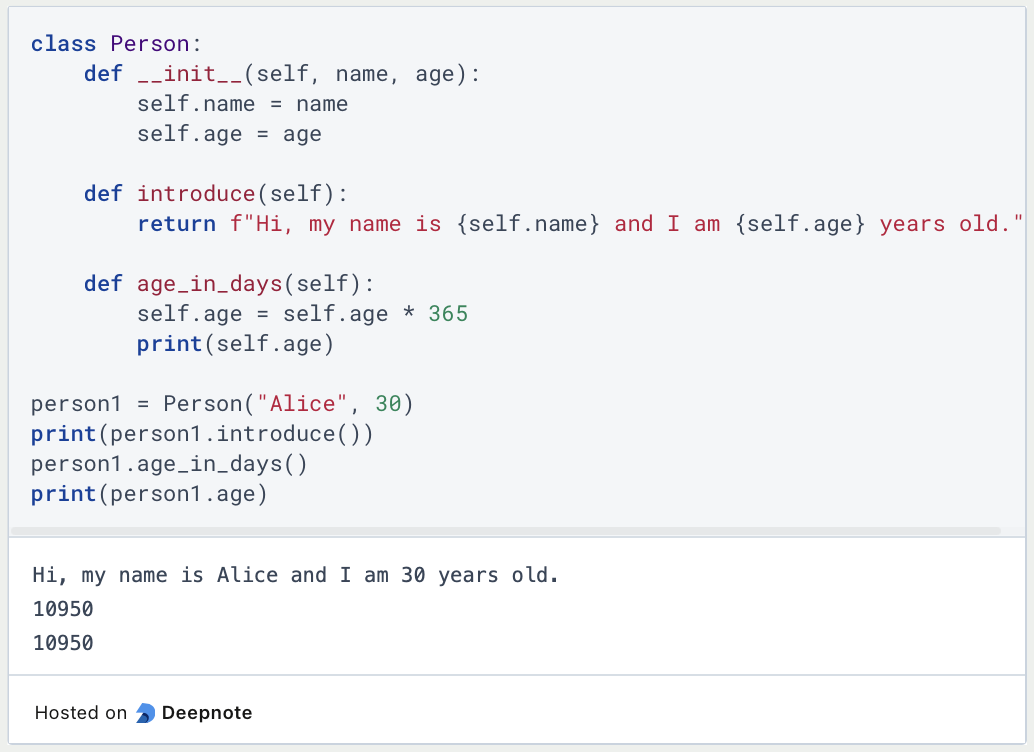Click the Deepnote logo icon
1034x752 pixels.
(x=146, y=713)
